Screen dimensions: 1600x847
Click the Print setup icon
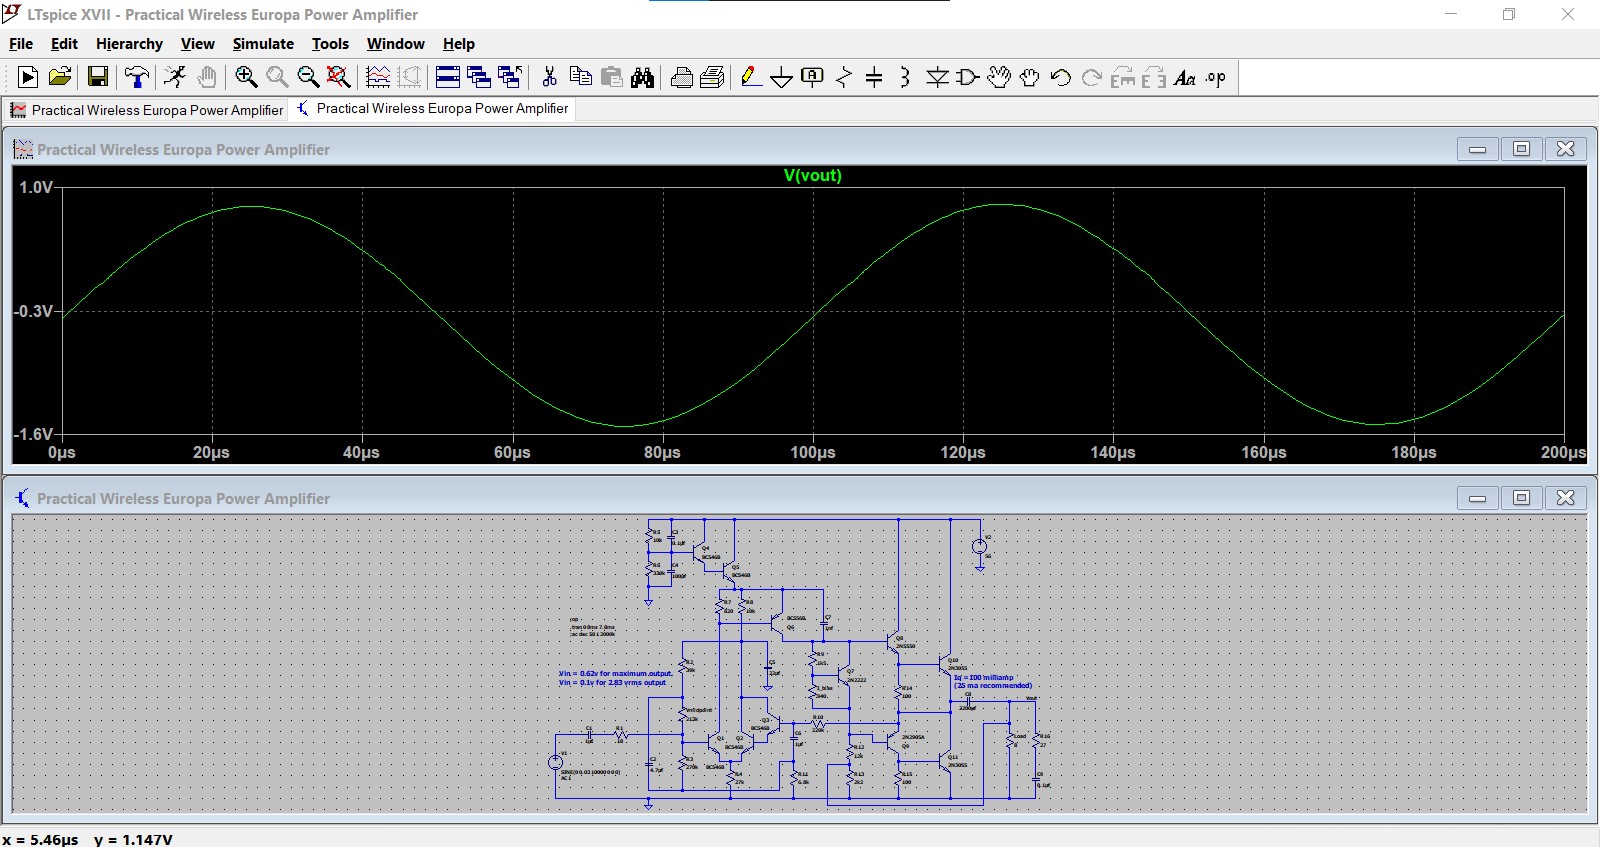(x=682, y=77)
